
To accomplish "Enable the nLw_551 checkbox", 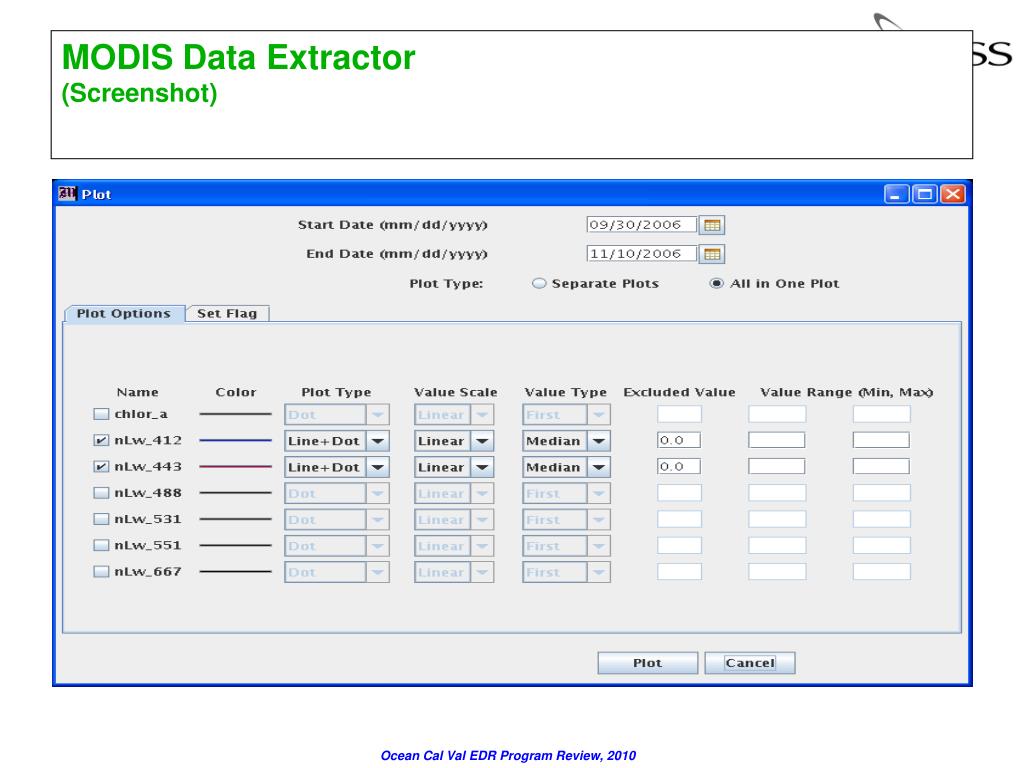I will (101, 545).
